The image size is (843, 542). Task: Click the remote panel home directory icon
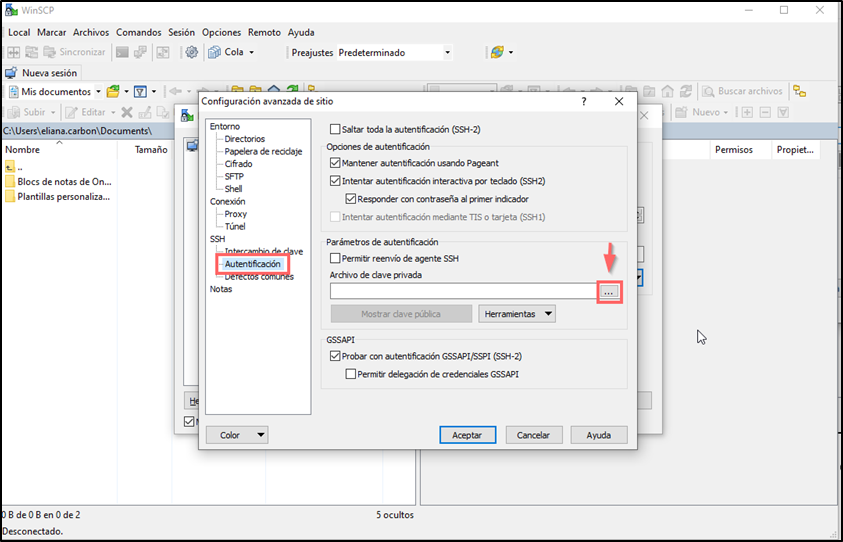[x=667, y=91]
